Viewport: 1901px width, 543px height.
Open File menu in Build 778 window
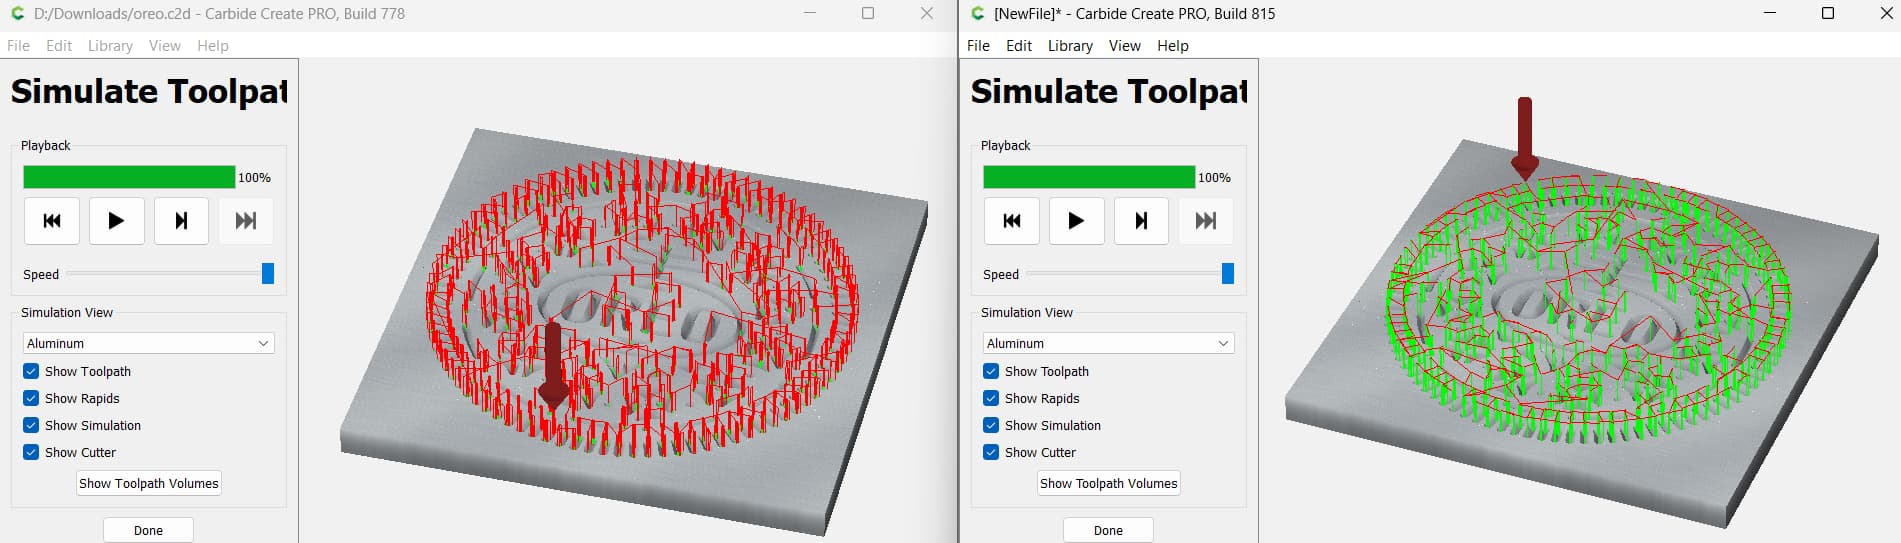[18, 46]
